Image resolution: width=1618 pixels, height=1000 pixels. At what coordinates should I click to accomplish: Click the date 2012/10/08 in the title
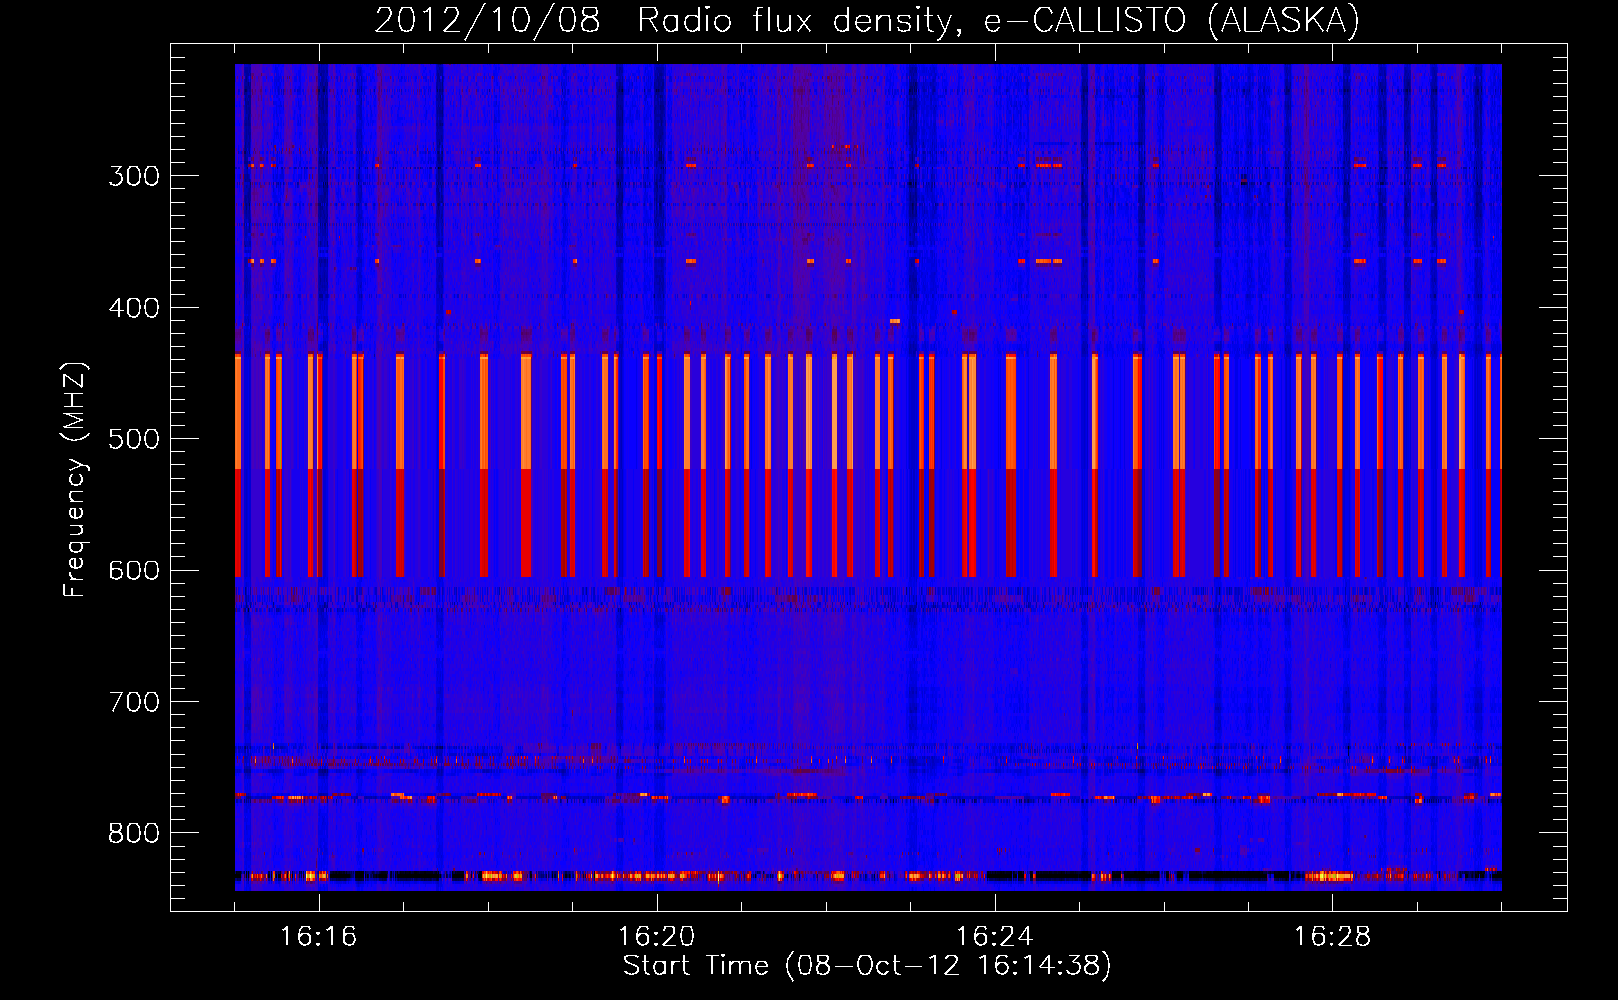pyautogui.click(x=487, y=20)
